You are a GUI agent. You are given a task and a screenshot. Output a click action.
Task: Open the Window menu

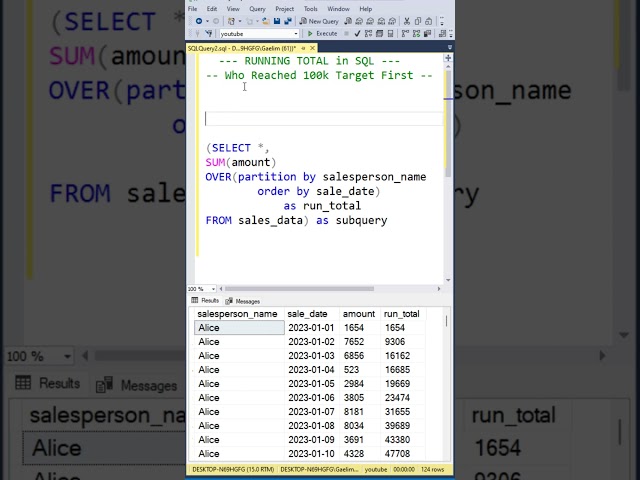click(338, 9)
